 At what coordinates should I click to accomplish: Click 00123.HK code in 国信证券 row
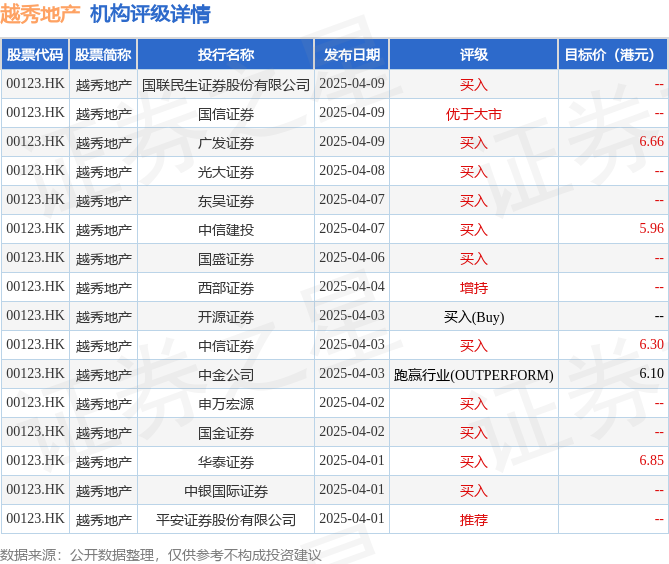(x=35, y=112)
